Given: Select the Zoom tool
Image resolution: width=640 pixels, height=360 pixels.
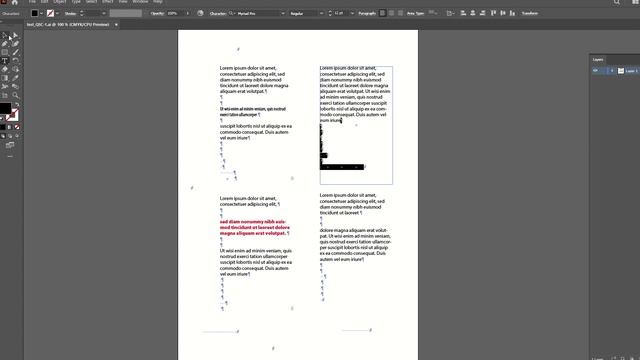Looking at the screenshot, I should pyautogui.click(x=15, y=95).
